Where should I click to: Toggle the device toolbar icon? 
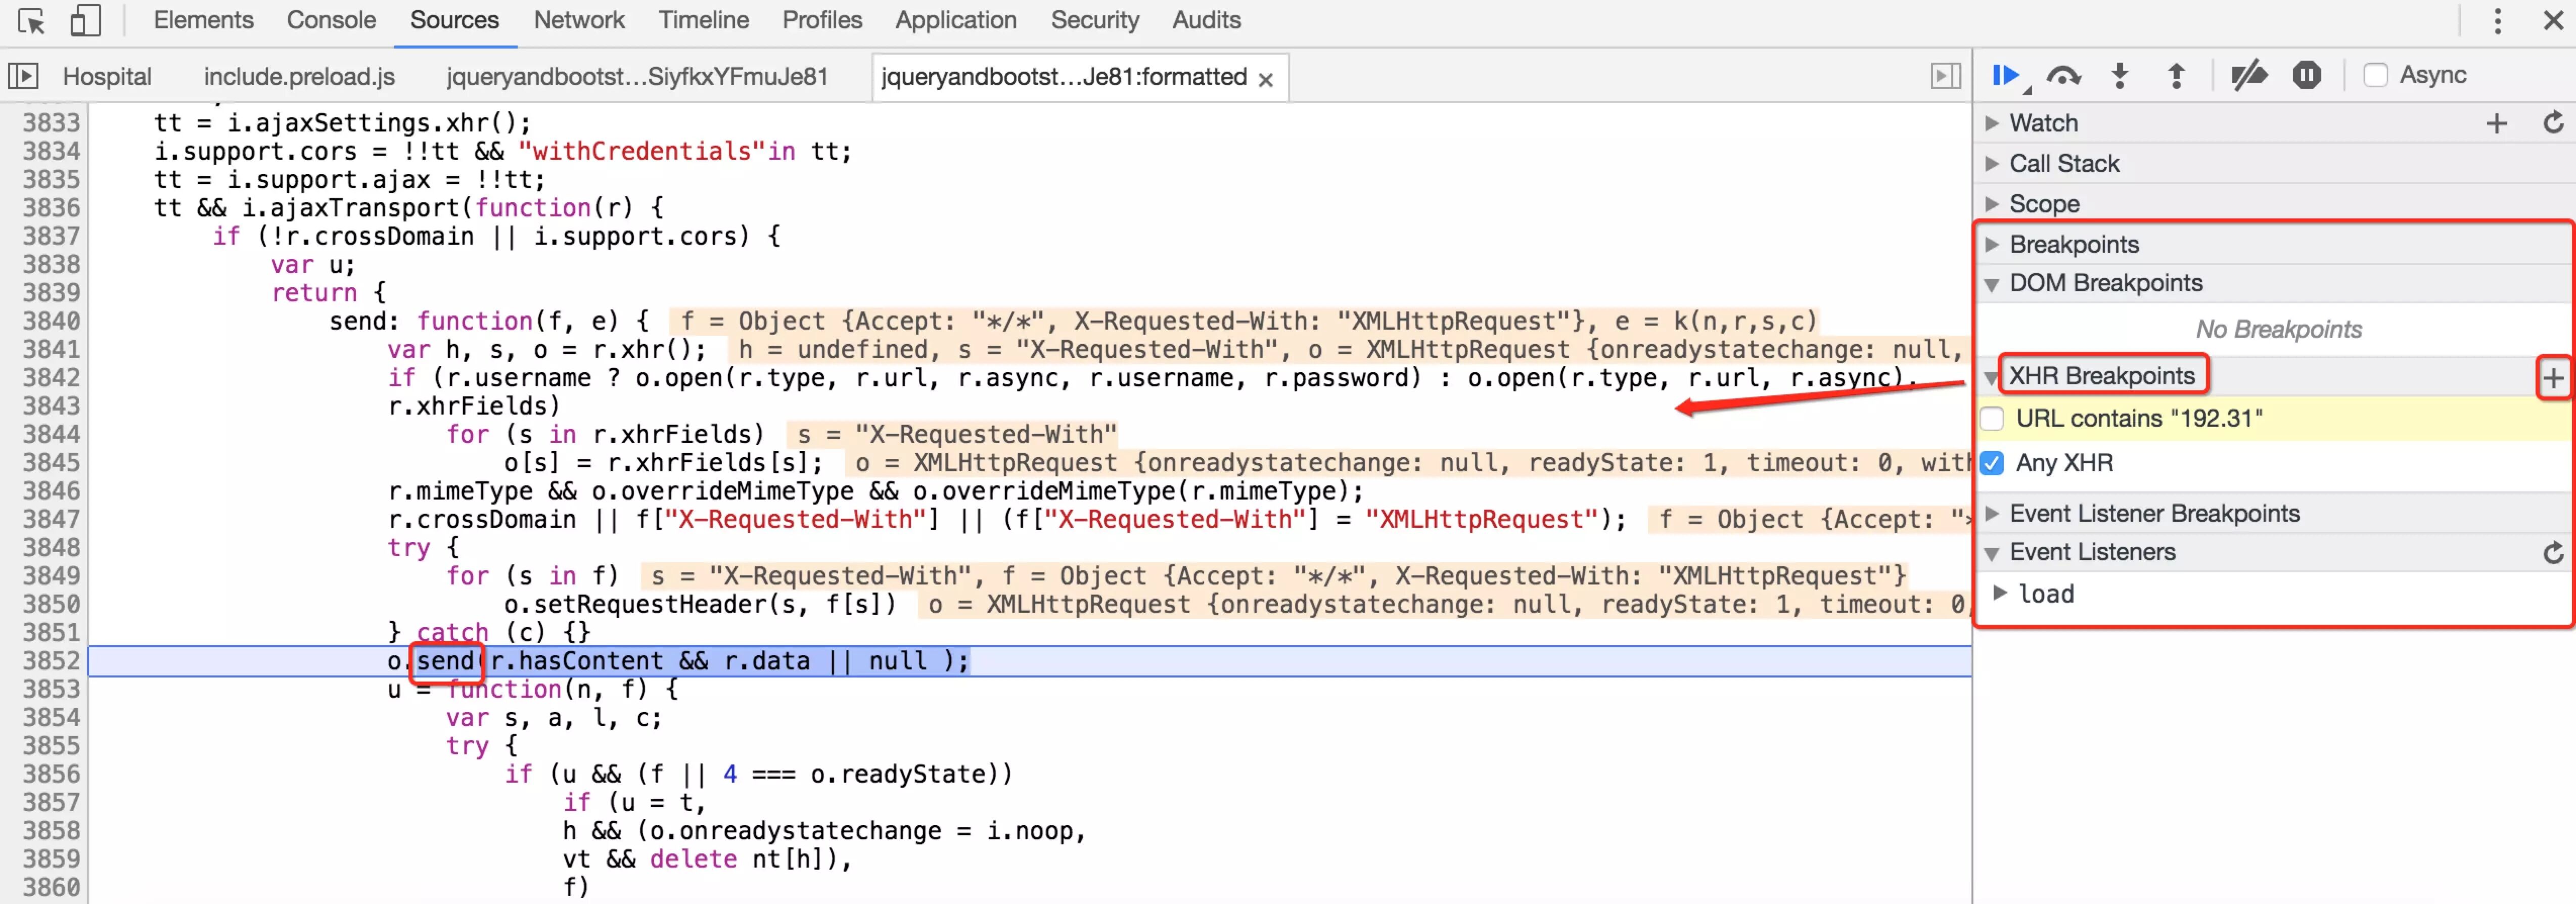click(86, 21)
